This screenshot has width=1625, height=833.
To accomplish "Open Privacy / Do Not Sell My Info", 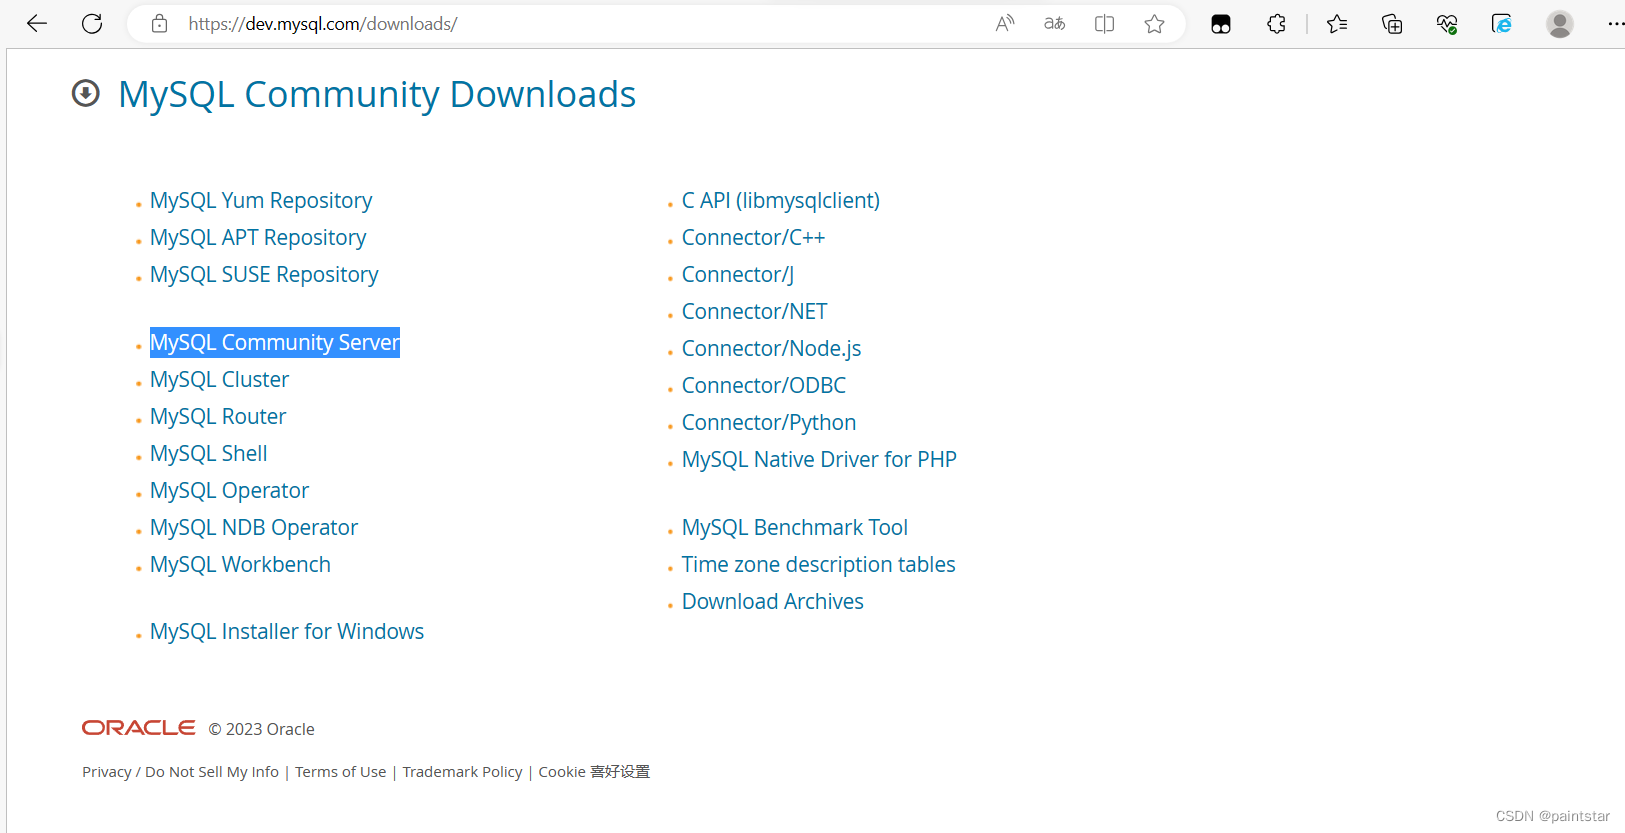I will click(x=180, y=771).
